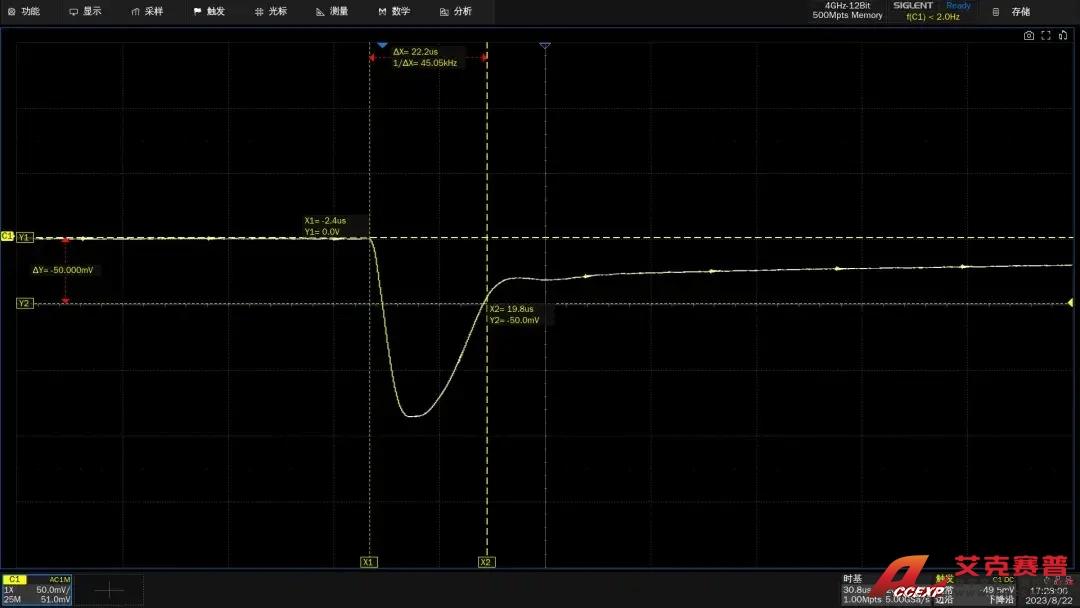
Task: Click the Y2= -50.0mV cursor label
Action: click(x=515, y=319)
